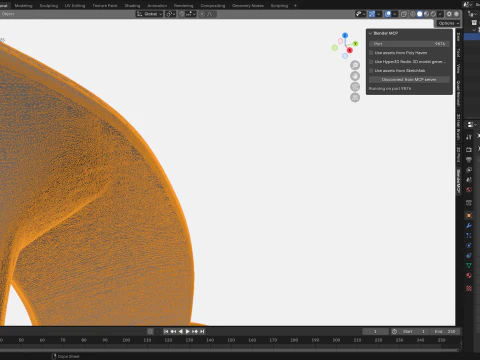Enable Use assets from Sketchfab checkbox
480x360 pixels.
pyautogui.click(x=371, y=71)
